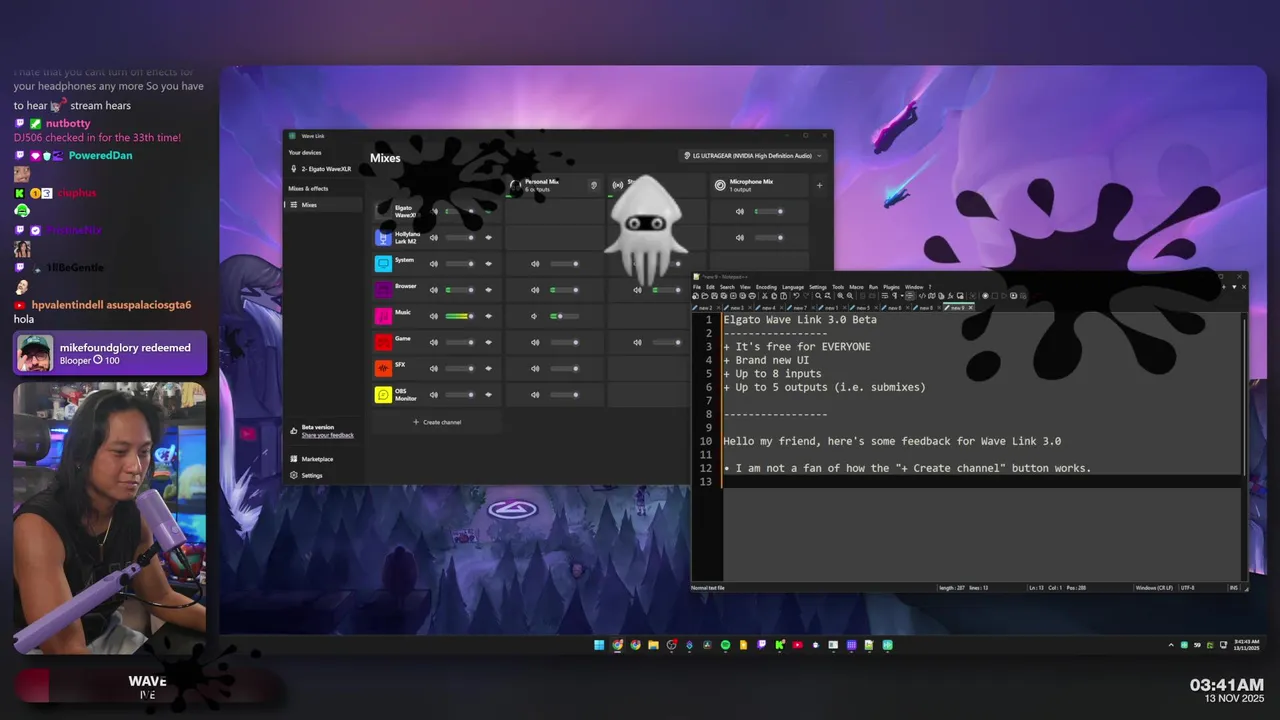
Task: Open Spotify from the Windows taskbar
Action: [x=726, y=645]
